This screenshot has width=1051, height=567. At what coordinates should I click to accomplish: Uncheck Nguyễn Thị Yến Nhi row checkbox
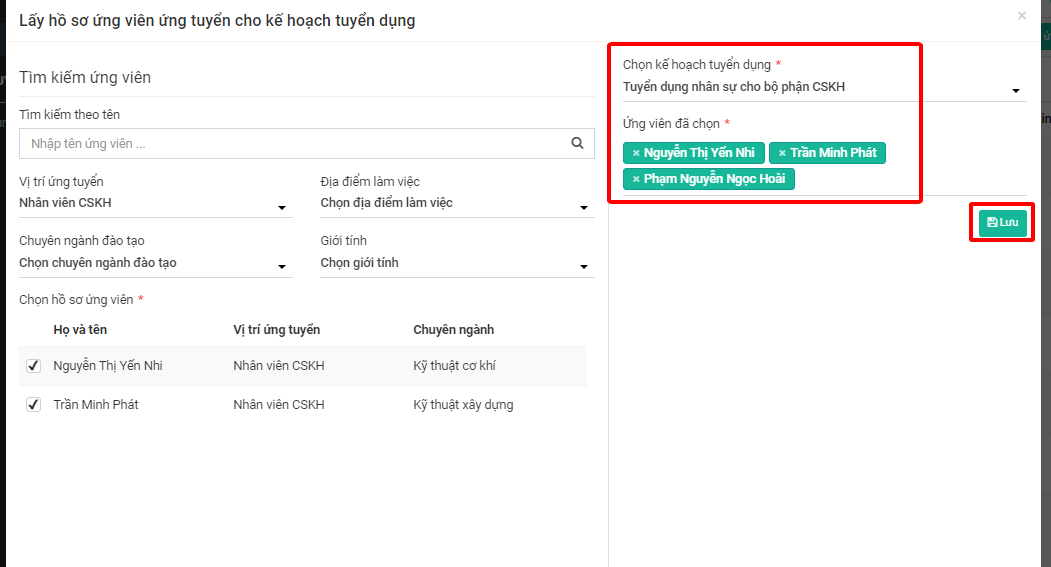click(x=33, y=366)
